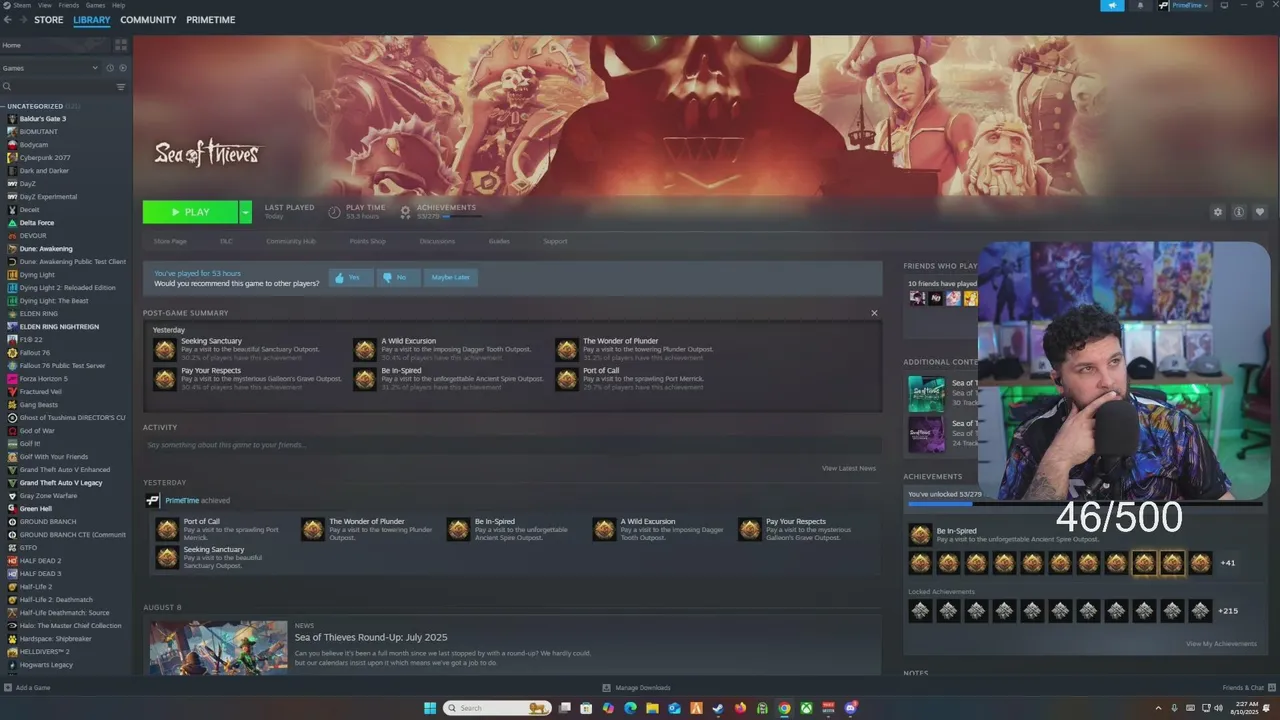1280x720 pixels.
Task: Select Cyberpunk 2077 in the library list
Action: point(45,158)
